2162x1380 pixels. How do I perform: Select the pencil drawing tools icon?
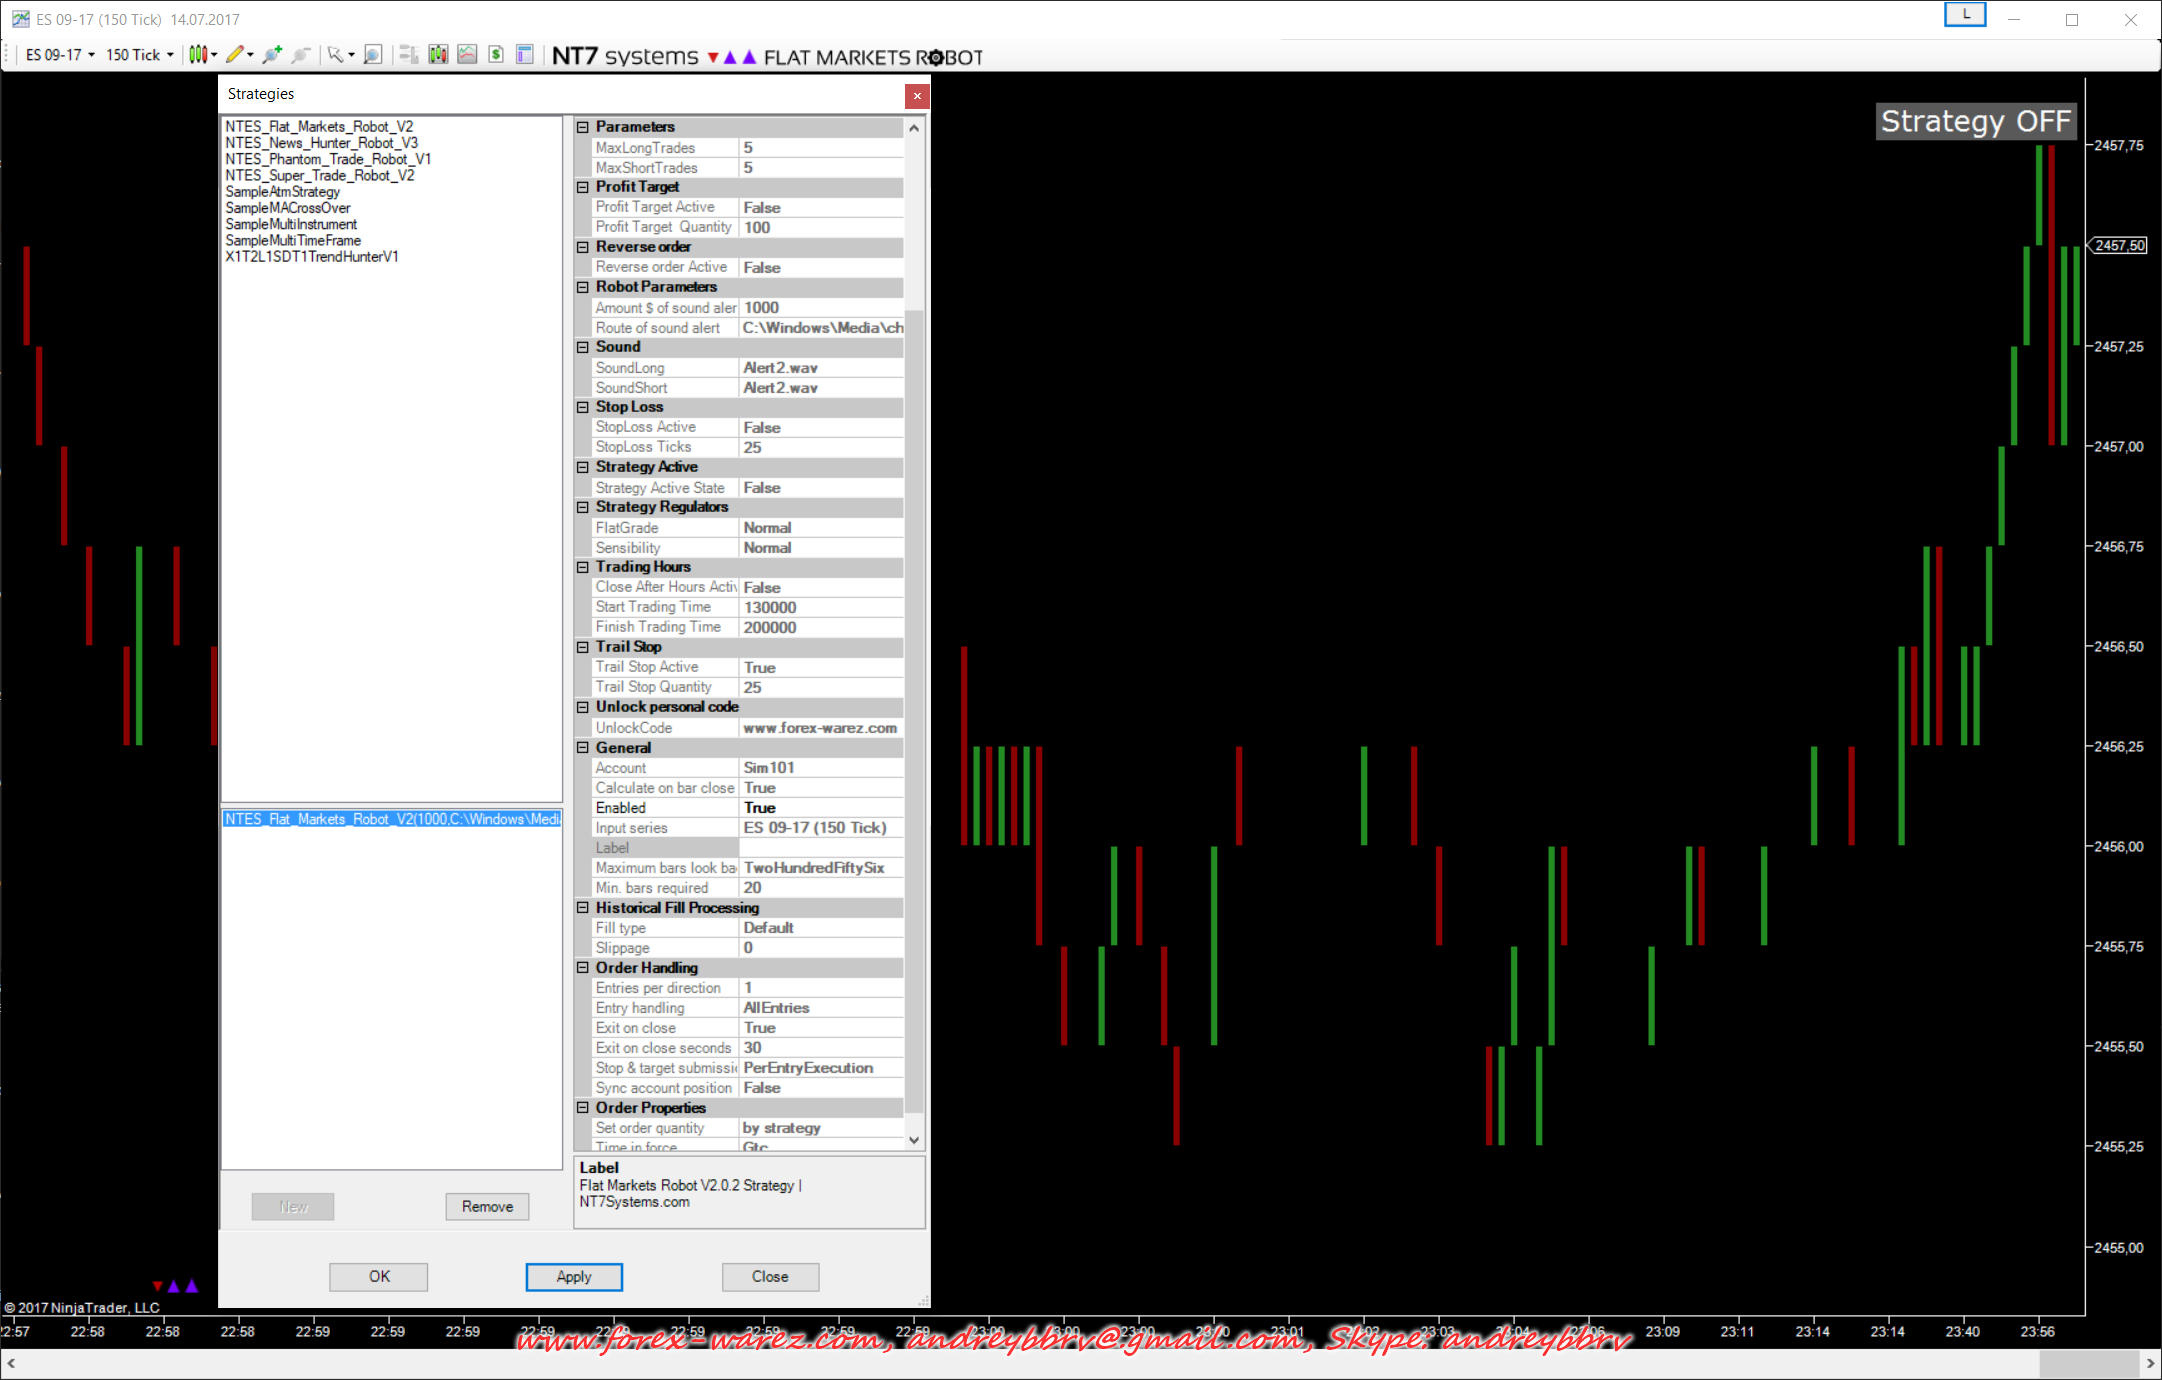pos(235,55)
